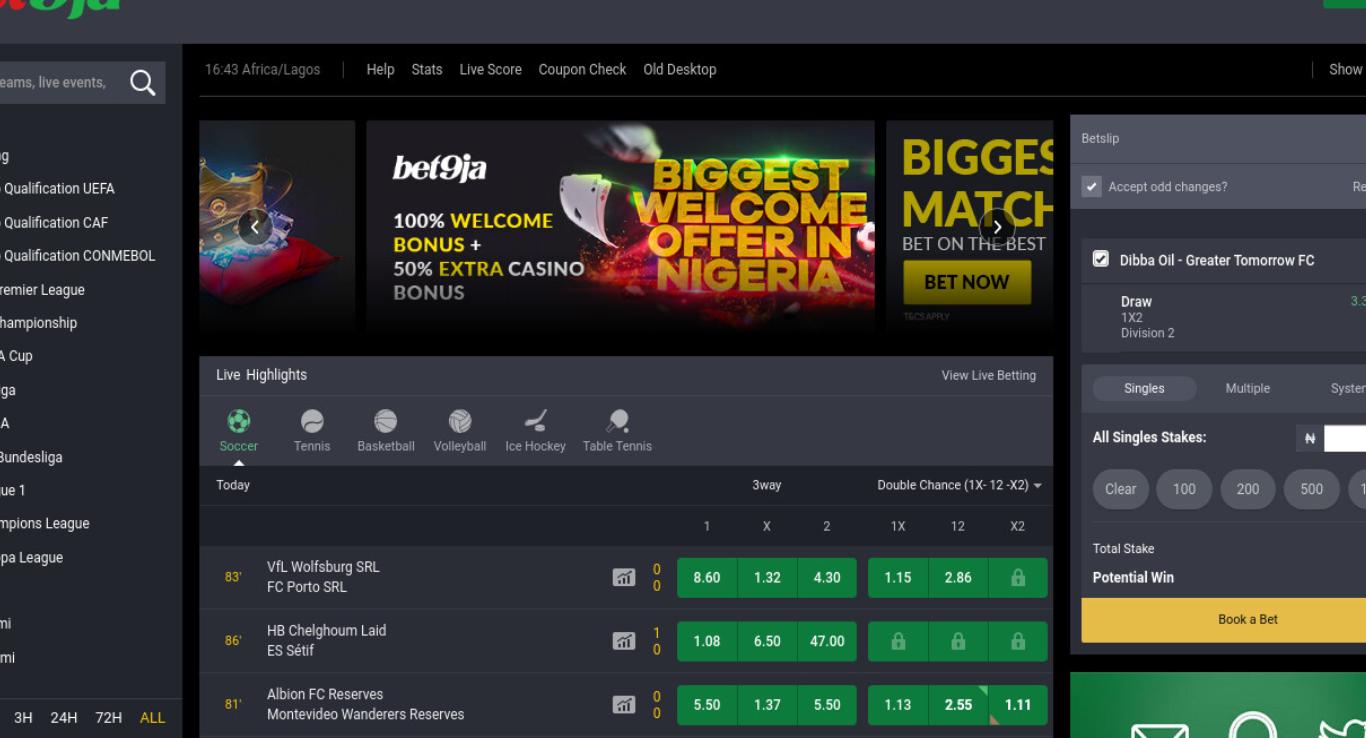Image resolution: width=1366 pixels, height=738 pixels.
Task: Select 24H time filter
Action: click(x=64, y=718)
